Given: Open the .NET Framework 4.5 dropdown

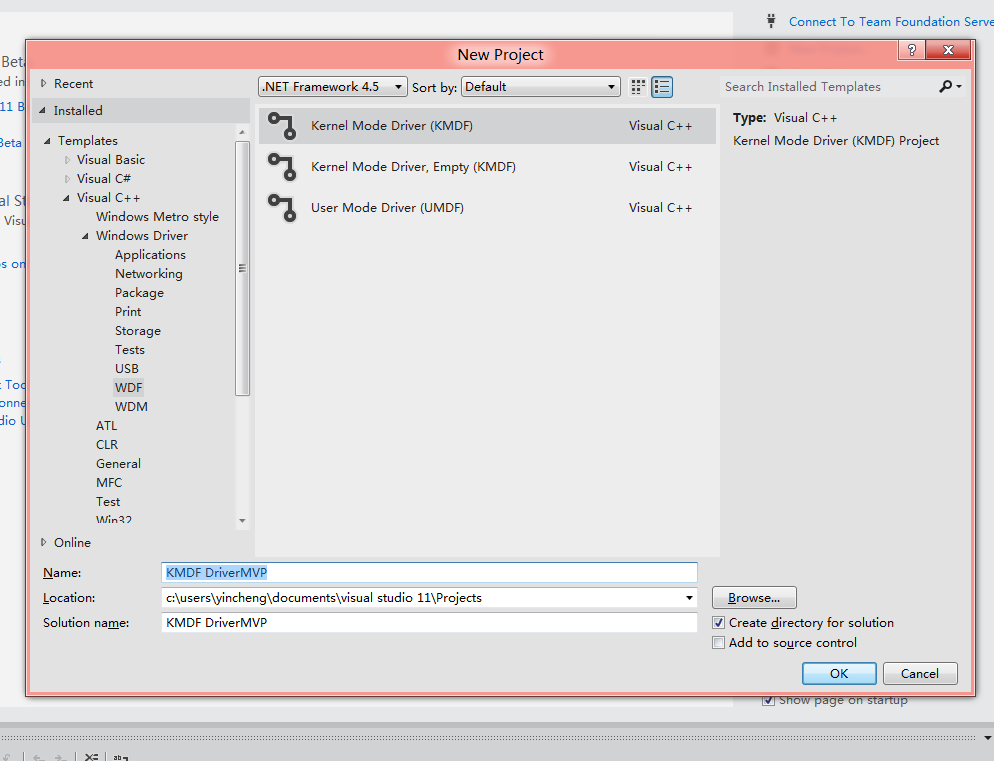Looking at the screenshot, I should tap(397, 86).
